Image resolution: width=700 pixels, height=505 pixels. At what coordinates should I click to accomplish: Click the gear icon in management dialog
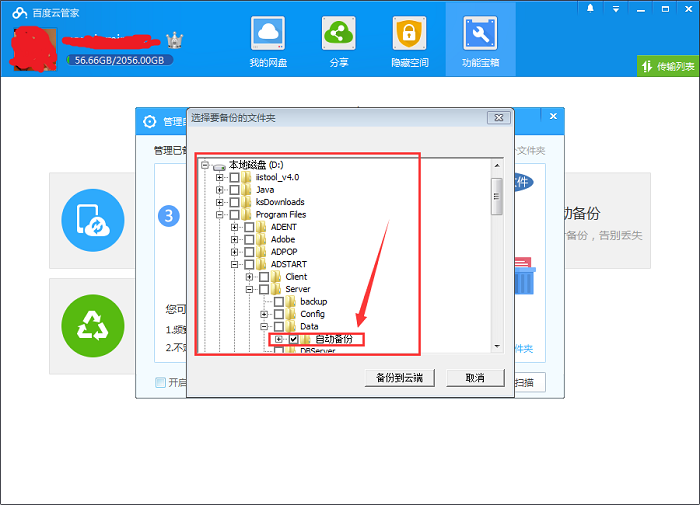click(x=150, y=121)
